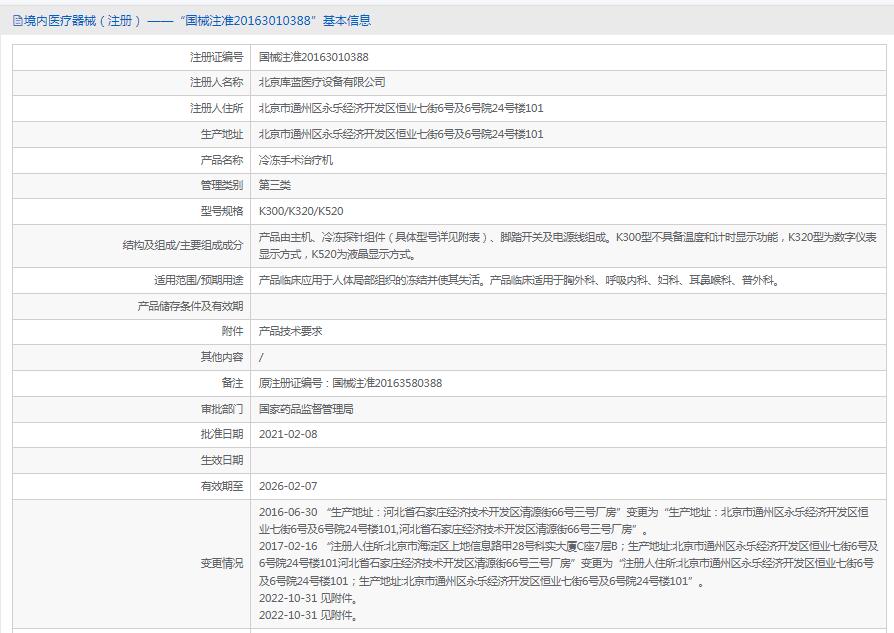Click the label '适用范围/预期用途'

pos(198,280)
